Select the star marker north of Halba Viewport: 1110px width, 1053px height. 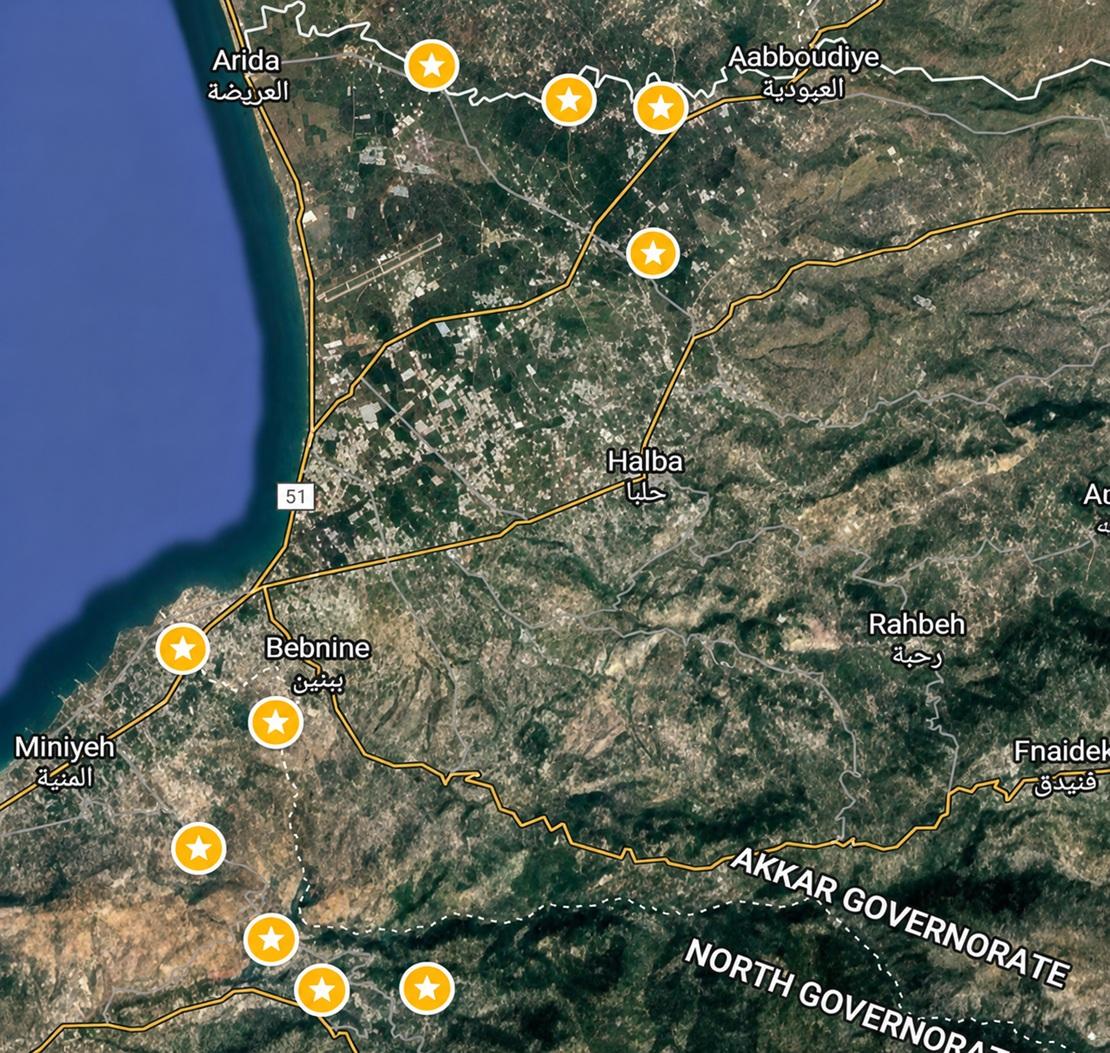[x=653, y=253]
